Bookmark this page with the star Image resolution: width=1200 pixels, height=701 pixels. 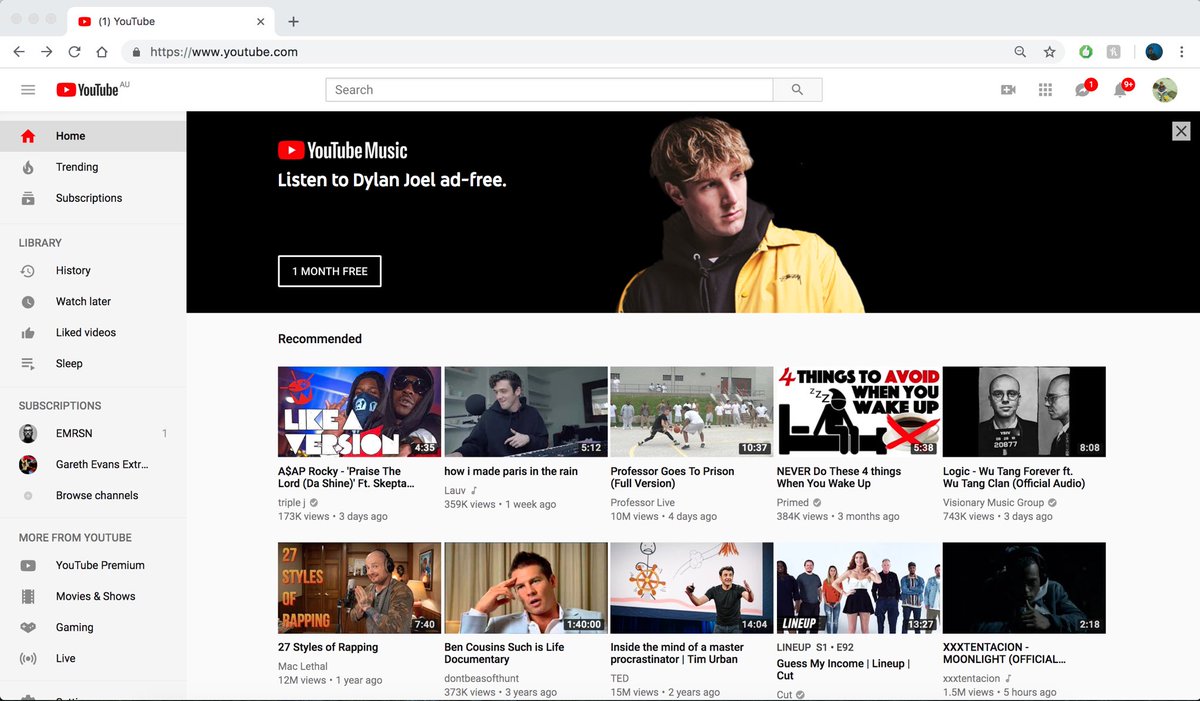(x=1049, y=52)
